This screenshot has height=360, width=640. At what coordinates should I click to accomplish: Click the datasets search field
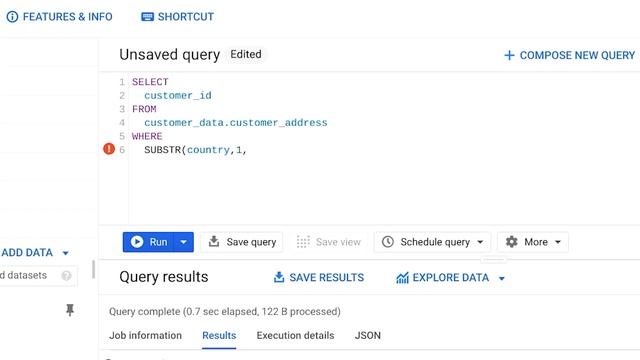point(39,276)
